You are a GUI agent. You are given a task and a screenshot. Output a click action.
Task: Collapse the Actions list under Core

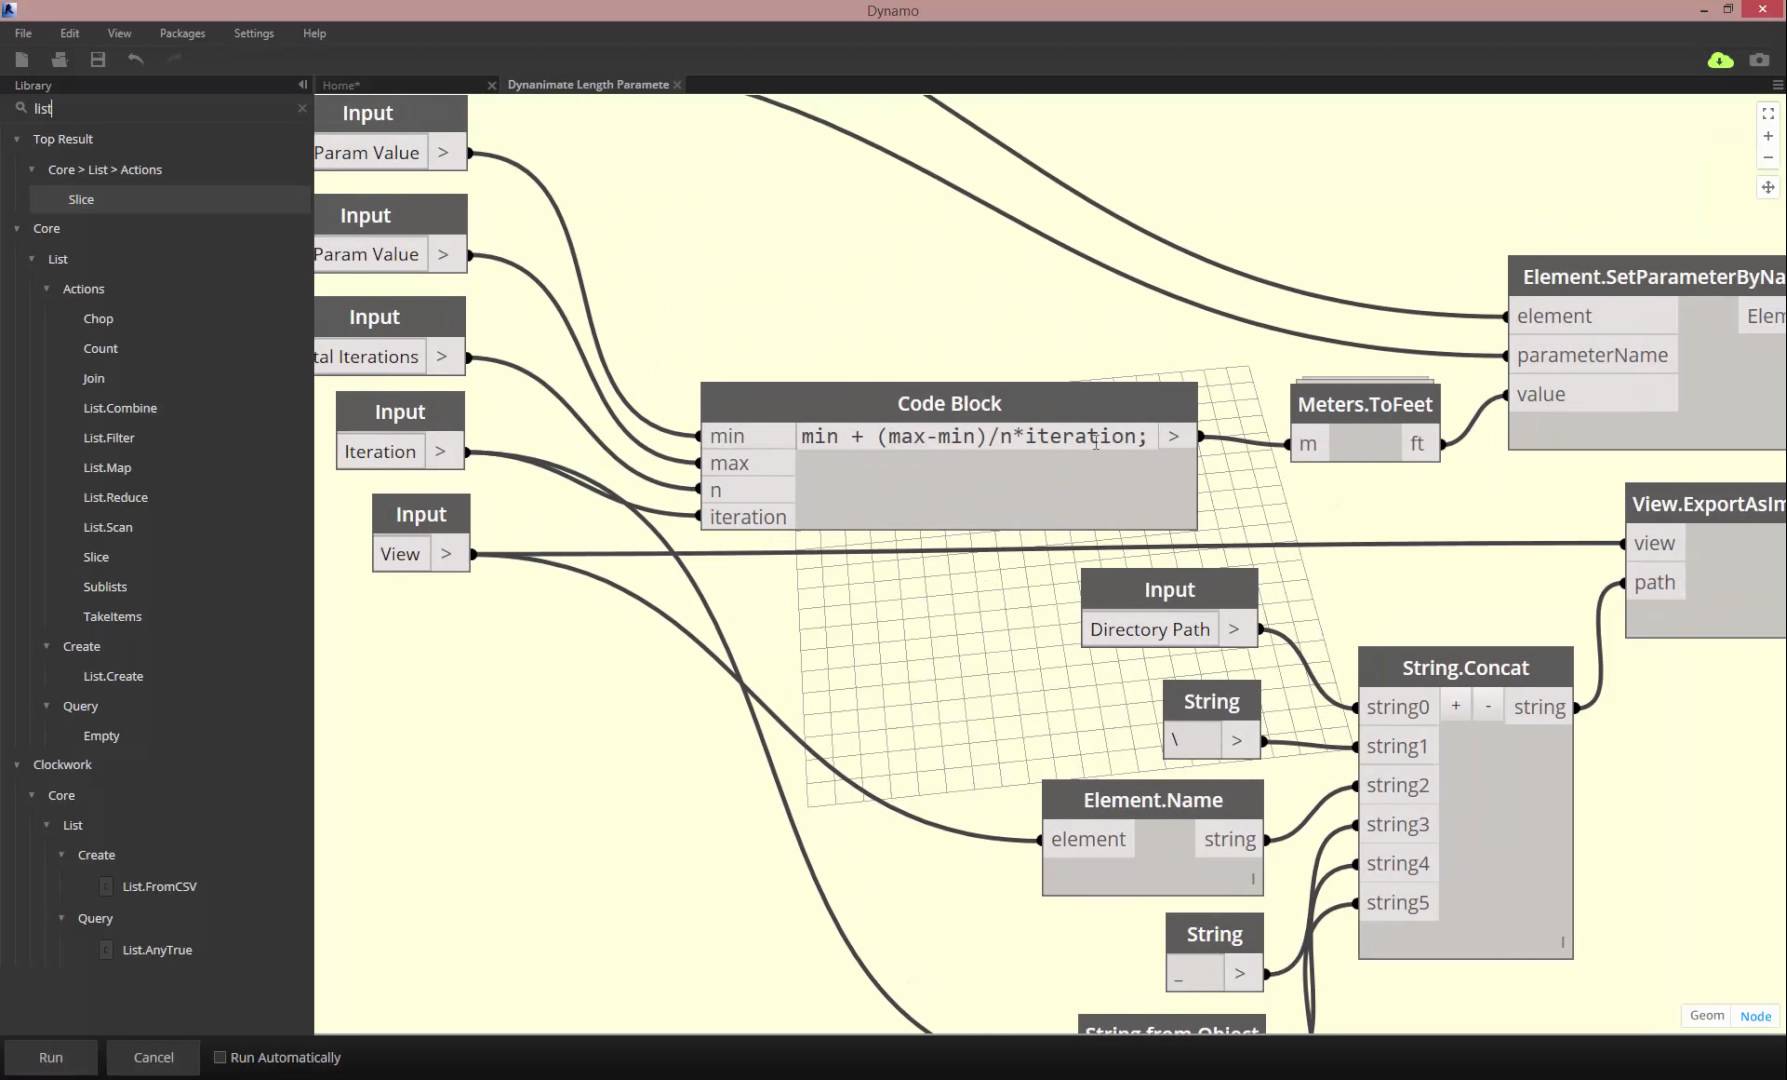(x=45, y=288)
